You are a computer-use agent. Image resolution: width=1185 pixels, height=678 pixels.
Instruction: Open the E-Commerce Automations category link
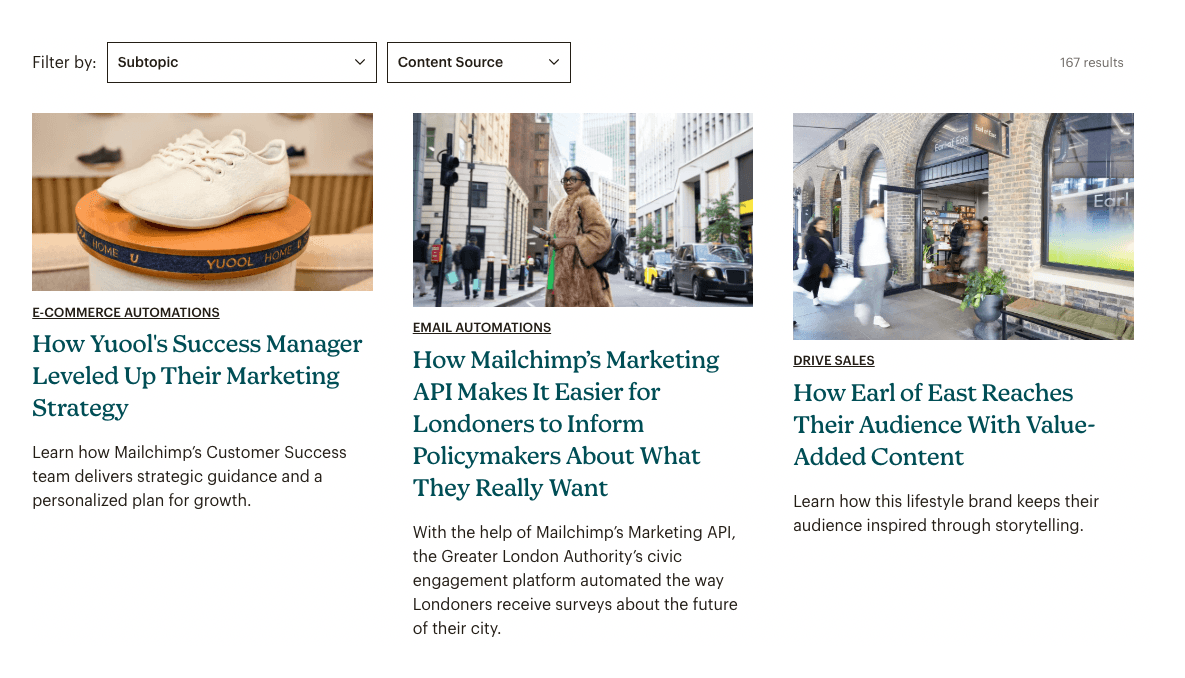pyautogui.click(x=126, y=313)
